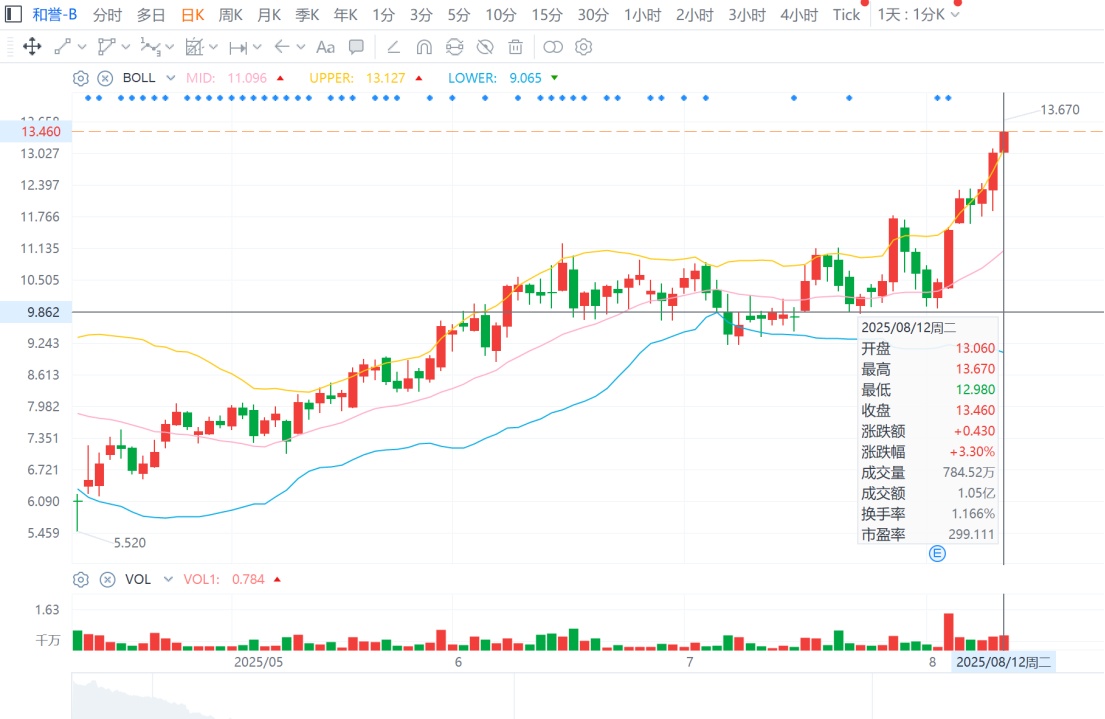Hide all drawings with eye-slash icon
1105x719 pixels.
485,47
